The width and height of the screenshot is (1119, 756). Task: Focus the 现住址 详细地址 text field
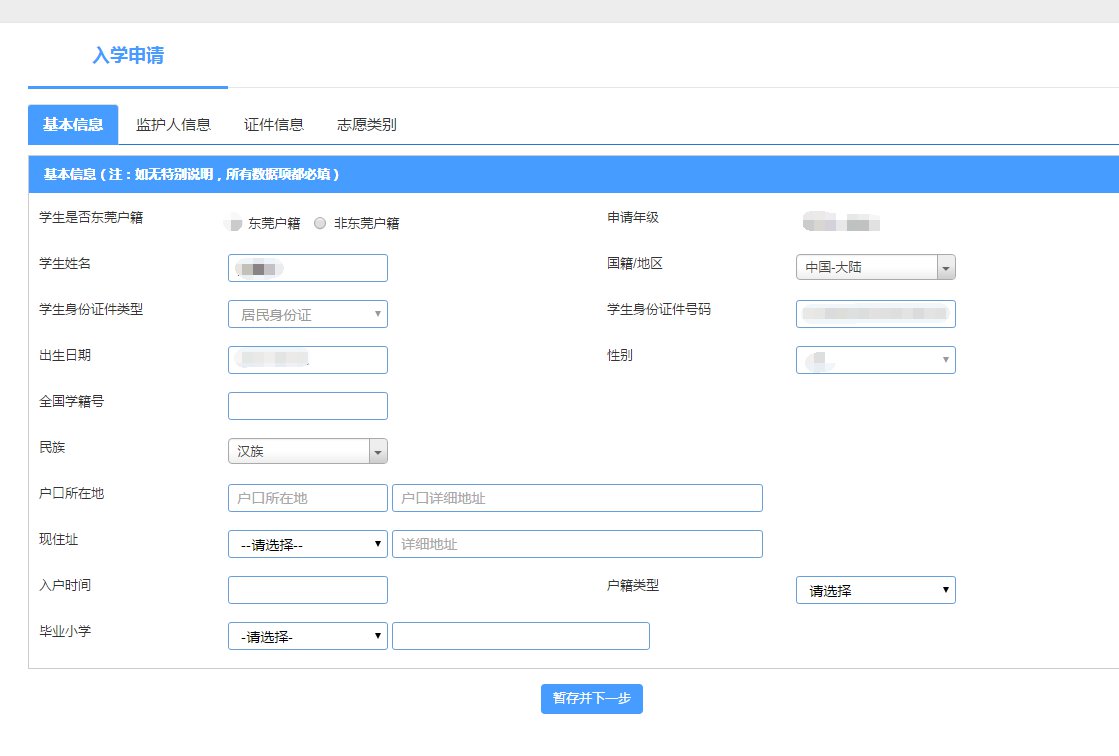point(577,544)
